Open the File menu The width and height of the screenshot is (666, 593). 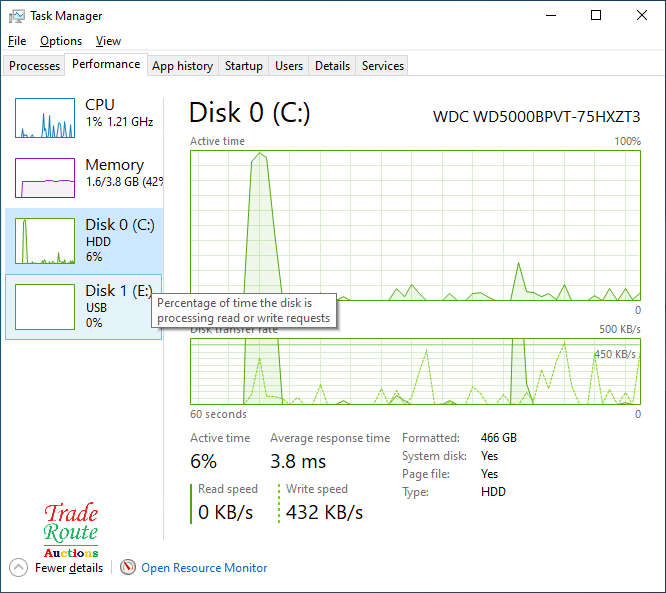click(17, 41)
